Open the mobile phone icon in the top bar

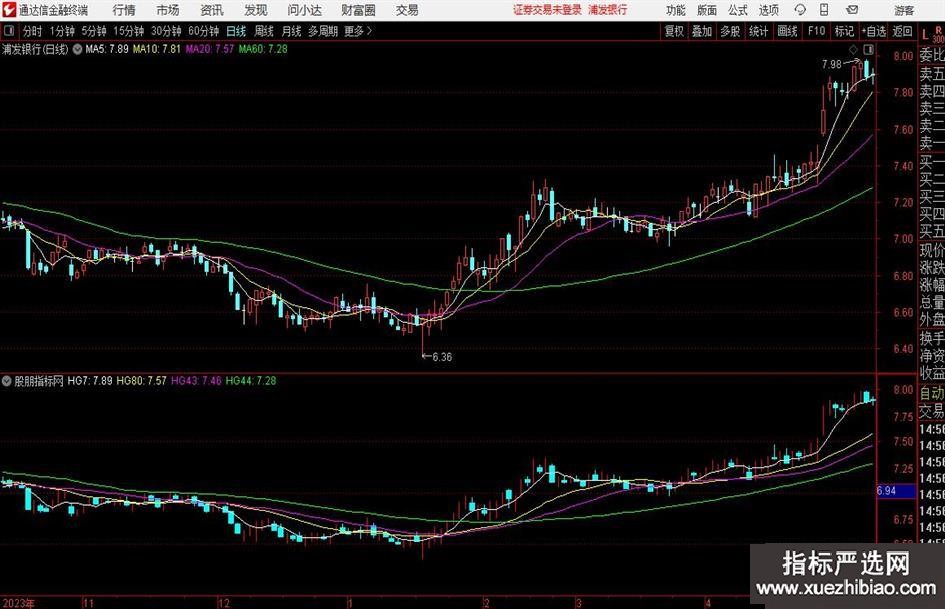[824, 10]
